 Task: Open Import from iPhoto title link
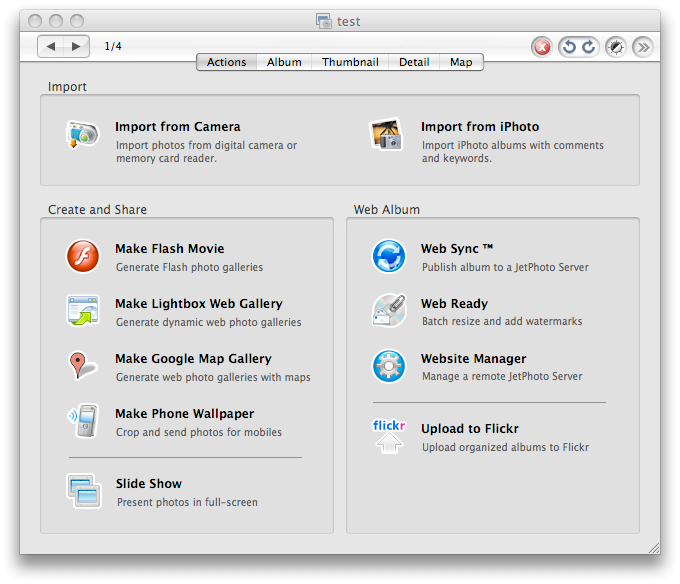click(x=480, y=127)
